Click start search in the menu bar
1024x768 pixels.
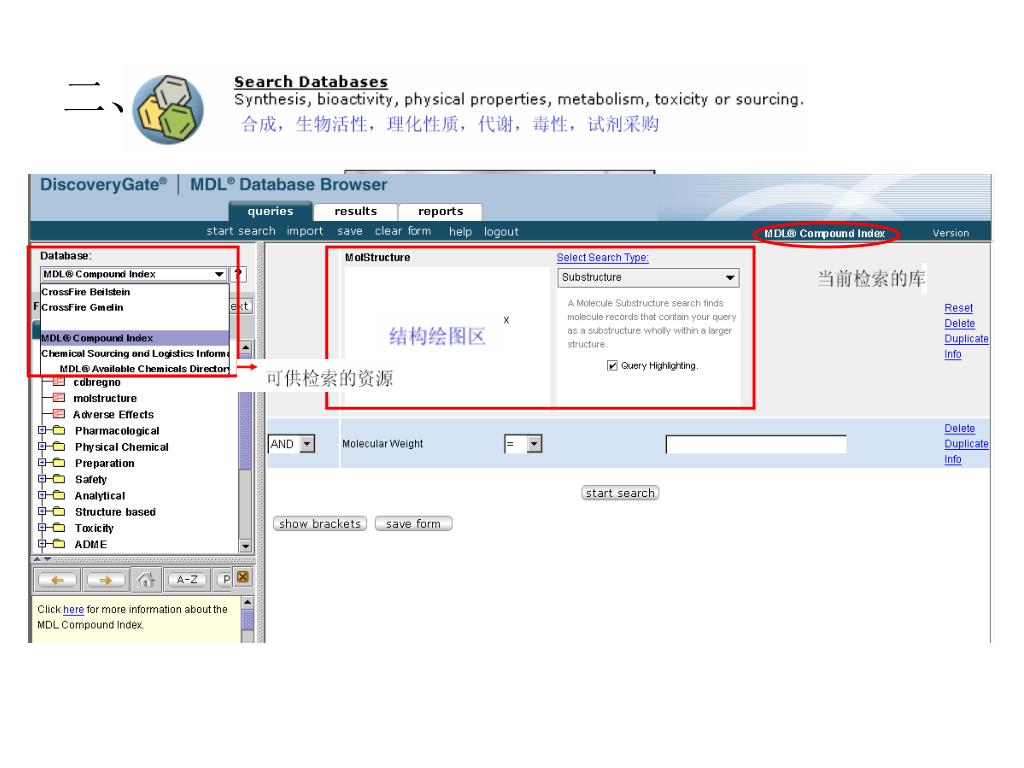tap(241, 231)
